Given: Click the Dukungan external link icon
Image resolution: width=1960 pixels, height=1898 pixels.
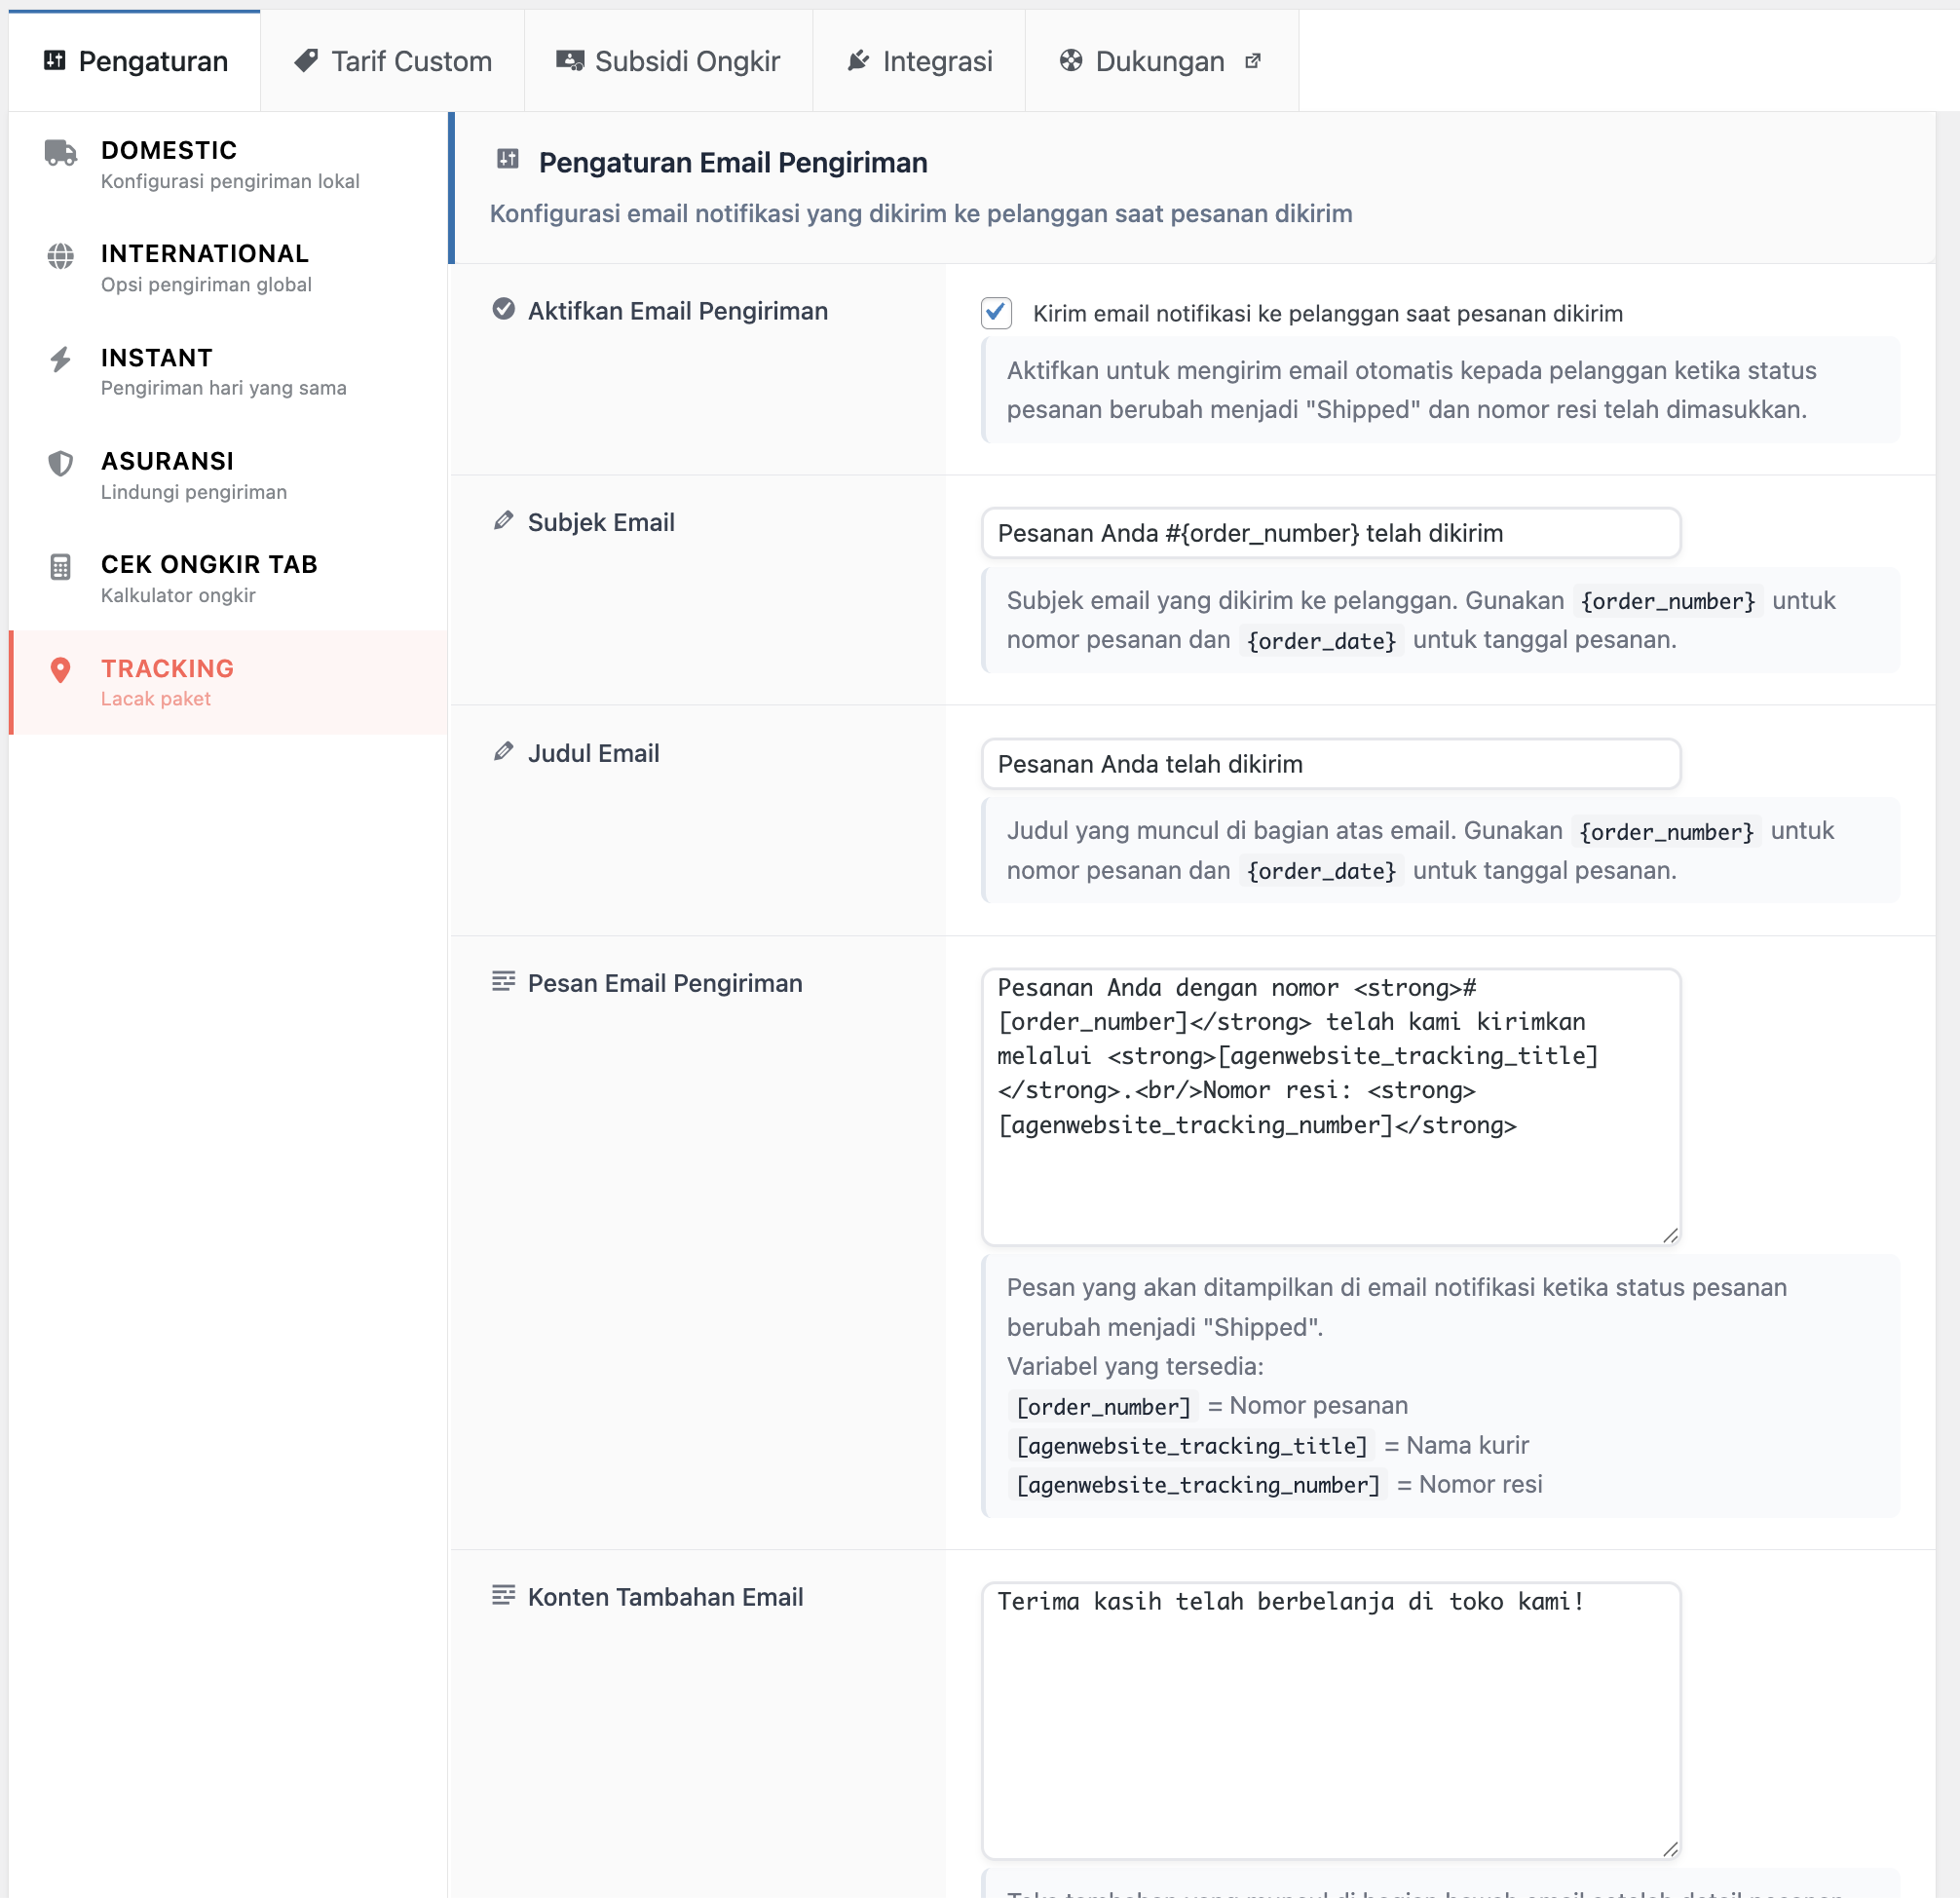Looking at the screenshot, I should pyautogui.click(x=1252, y=61).
